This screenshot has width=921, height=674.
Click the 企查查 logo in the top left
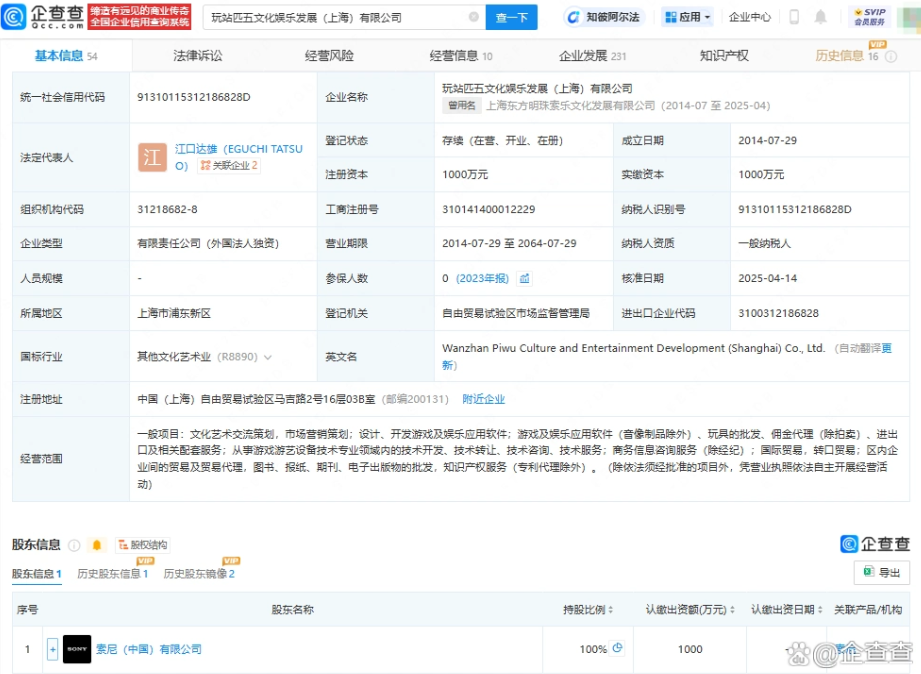coord(45,17)
